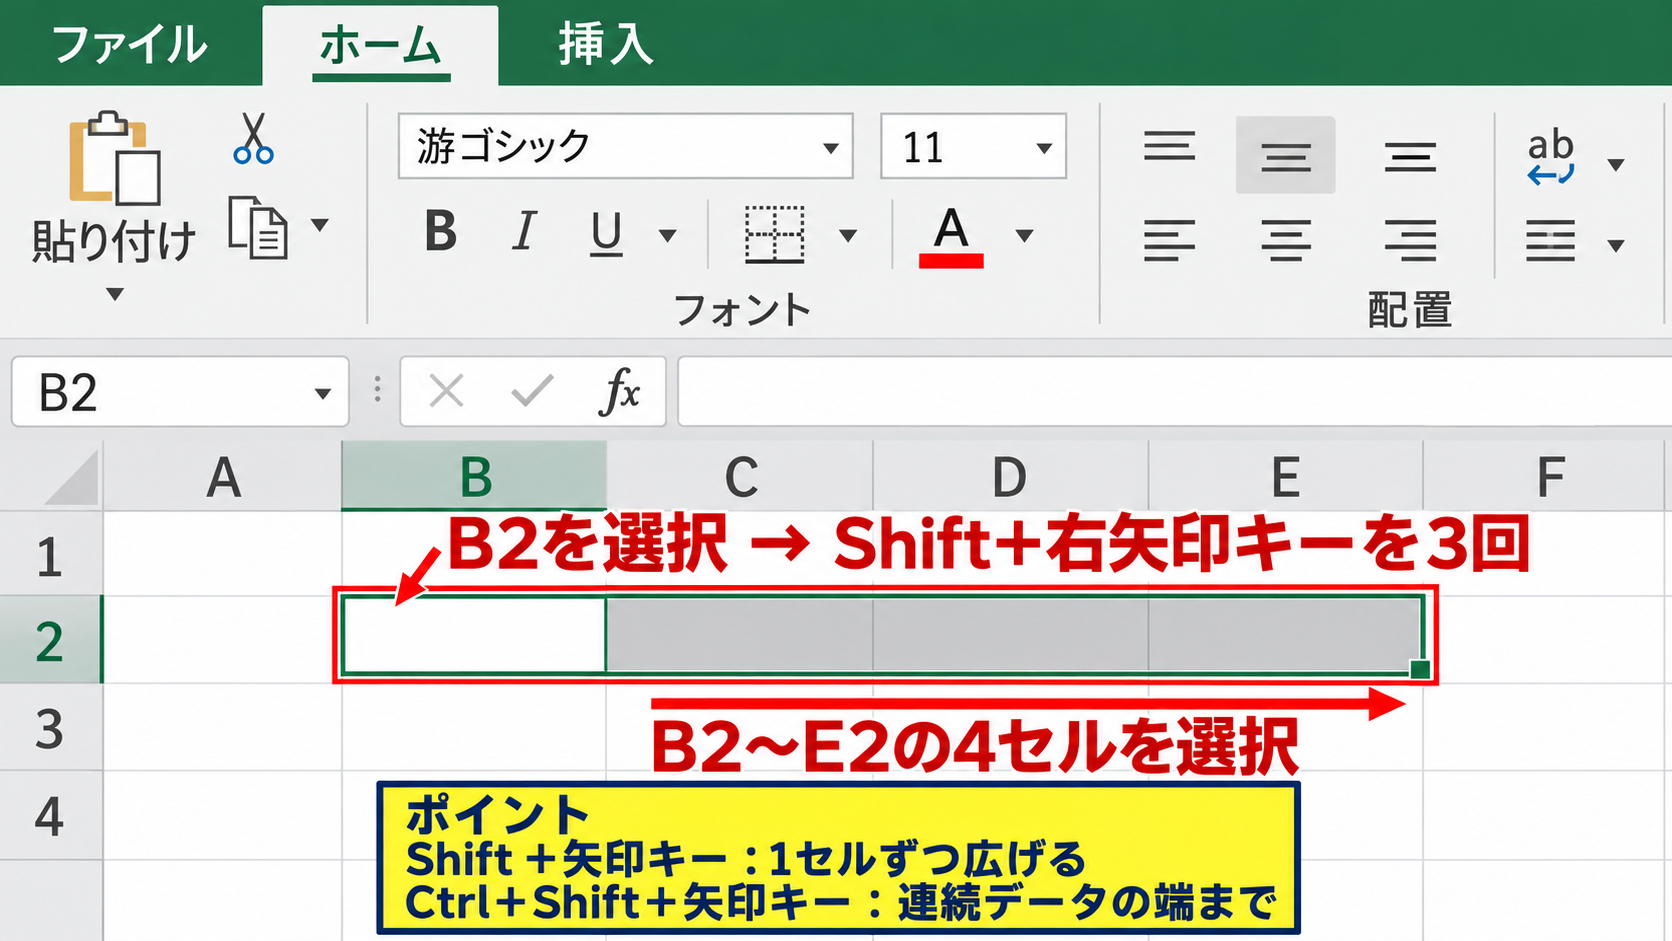This screenshot has width=1672, height=941.
Task: Expand merge cells options dropdown
Action: (x=1616, y=246)
